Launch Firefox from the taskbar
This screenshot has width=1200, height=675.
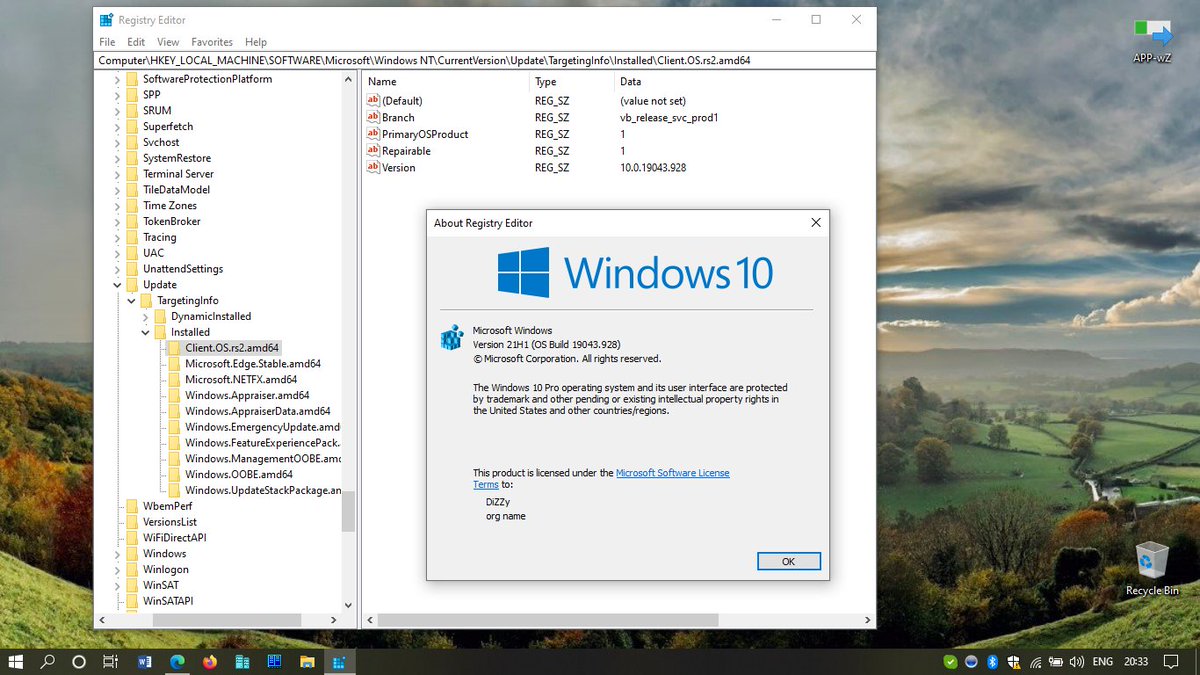pyautogui.click(x=209, y=662)
